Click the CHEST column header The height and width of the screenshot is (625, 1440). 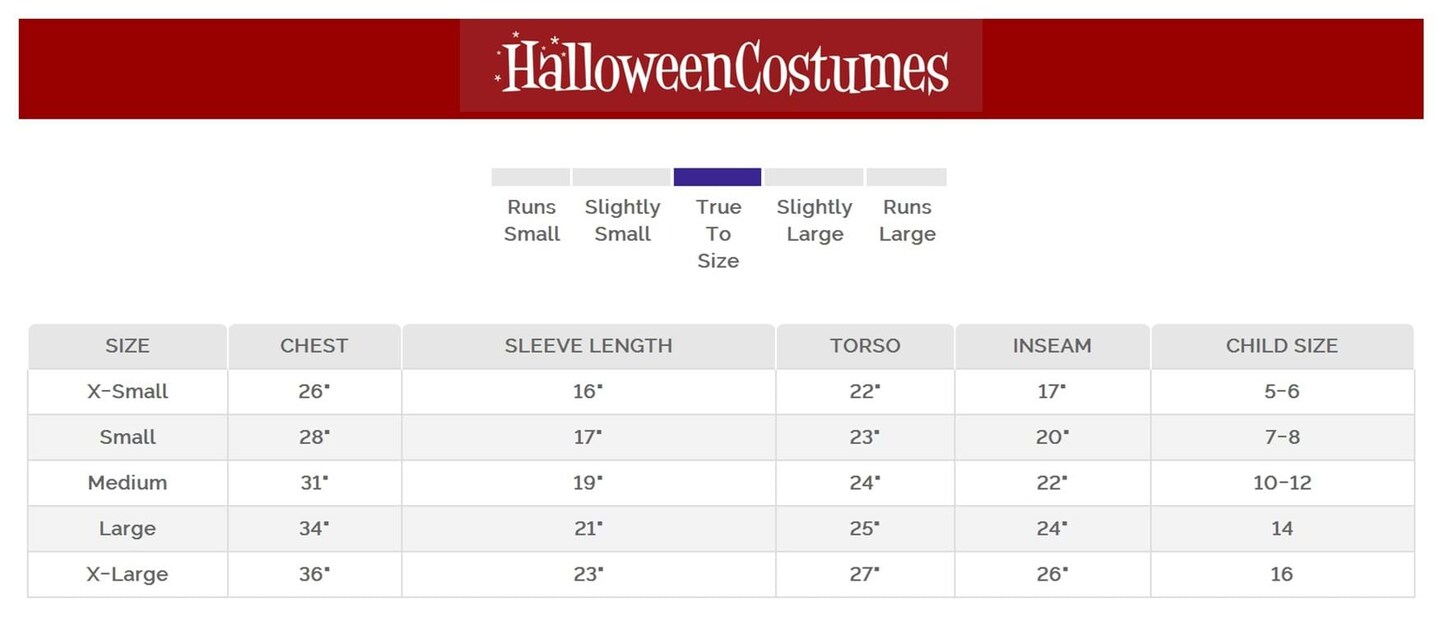pyautogui.click(x=314, y=346)
